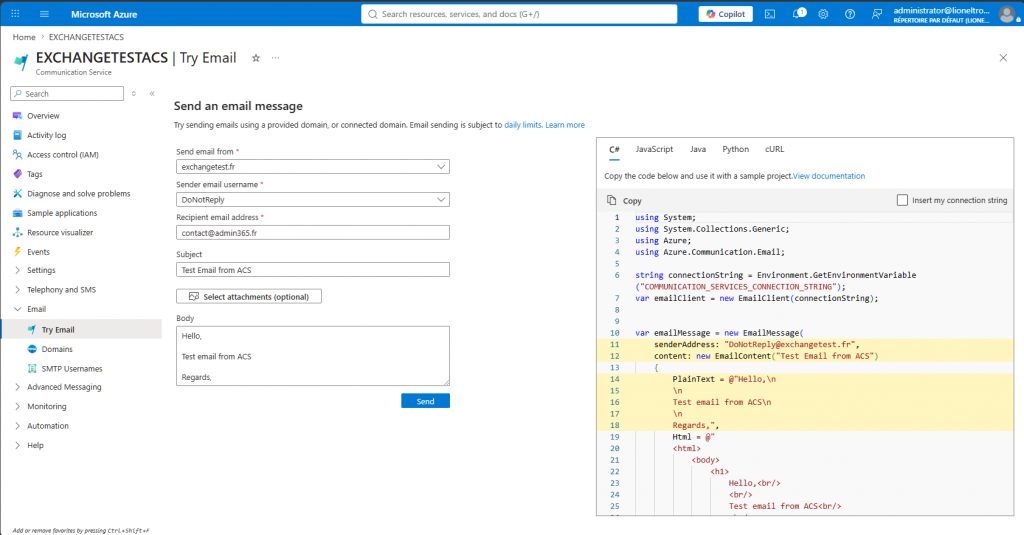Image resolution: width=1024 pixels, height=535 pixels.
Task: Click into the Body text area
Action: pyautogui.click(x=313, y=356)
